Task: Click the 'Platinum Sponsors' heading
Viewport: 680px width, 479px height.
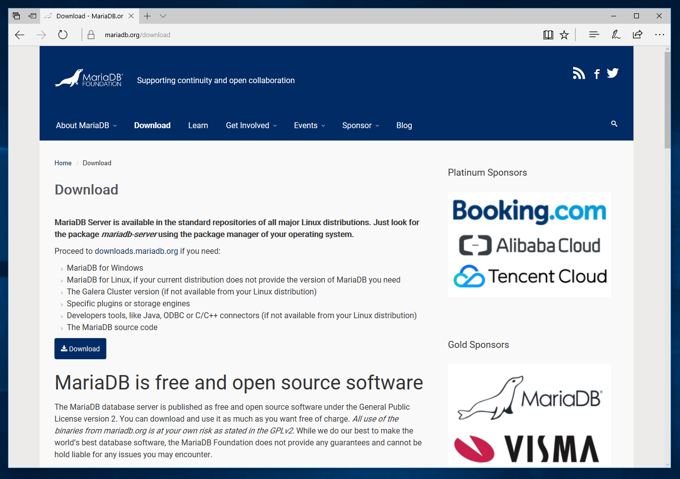Action: pyautogui.click(x=487, y=173)
